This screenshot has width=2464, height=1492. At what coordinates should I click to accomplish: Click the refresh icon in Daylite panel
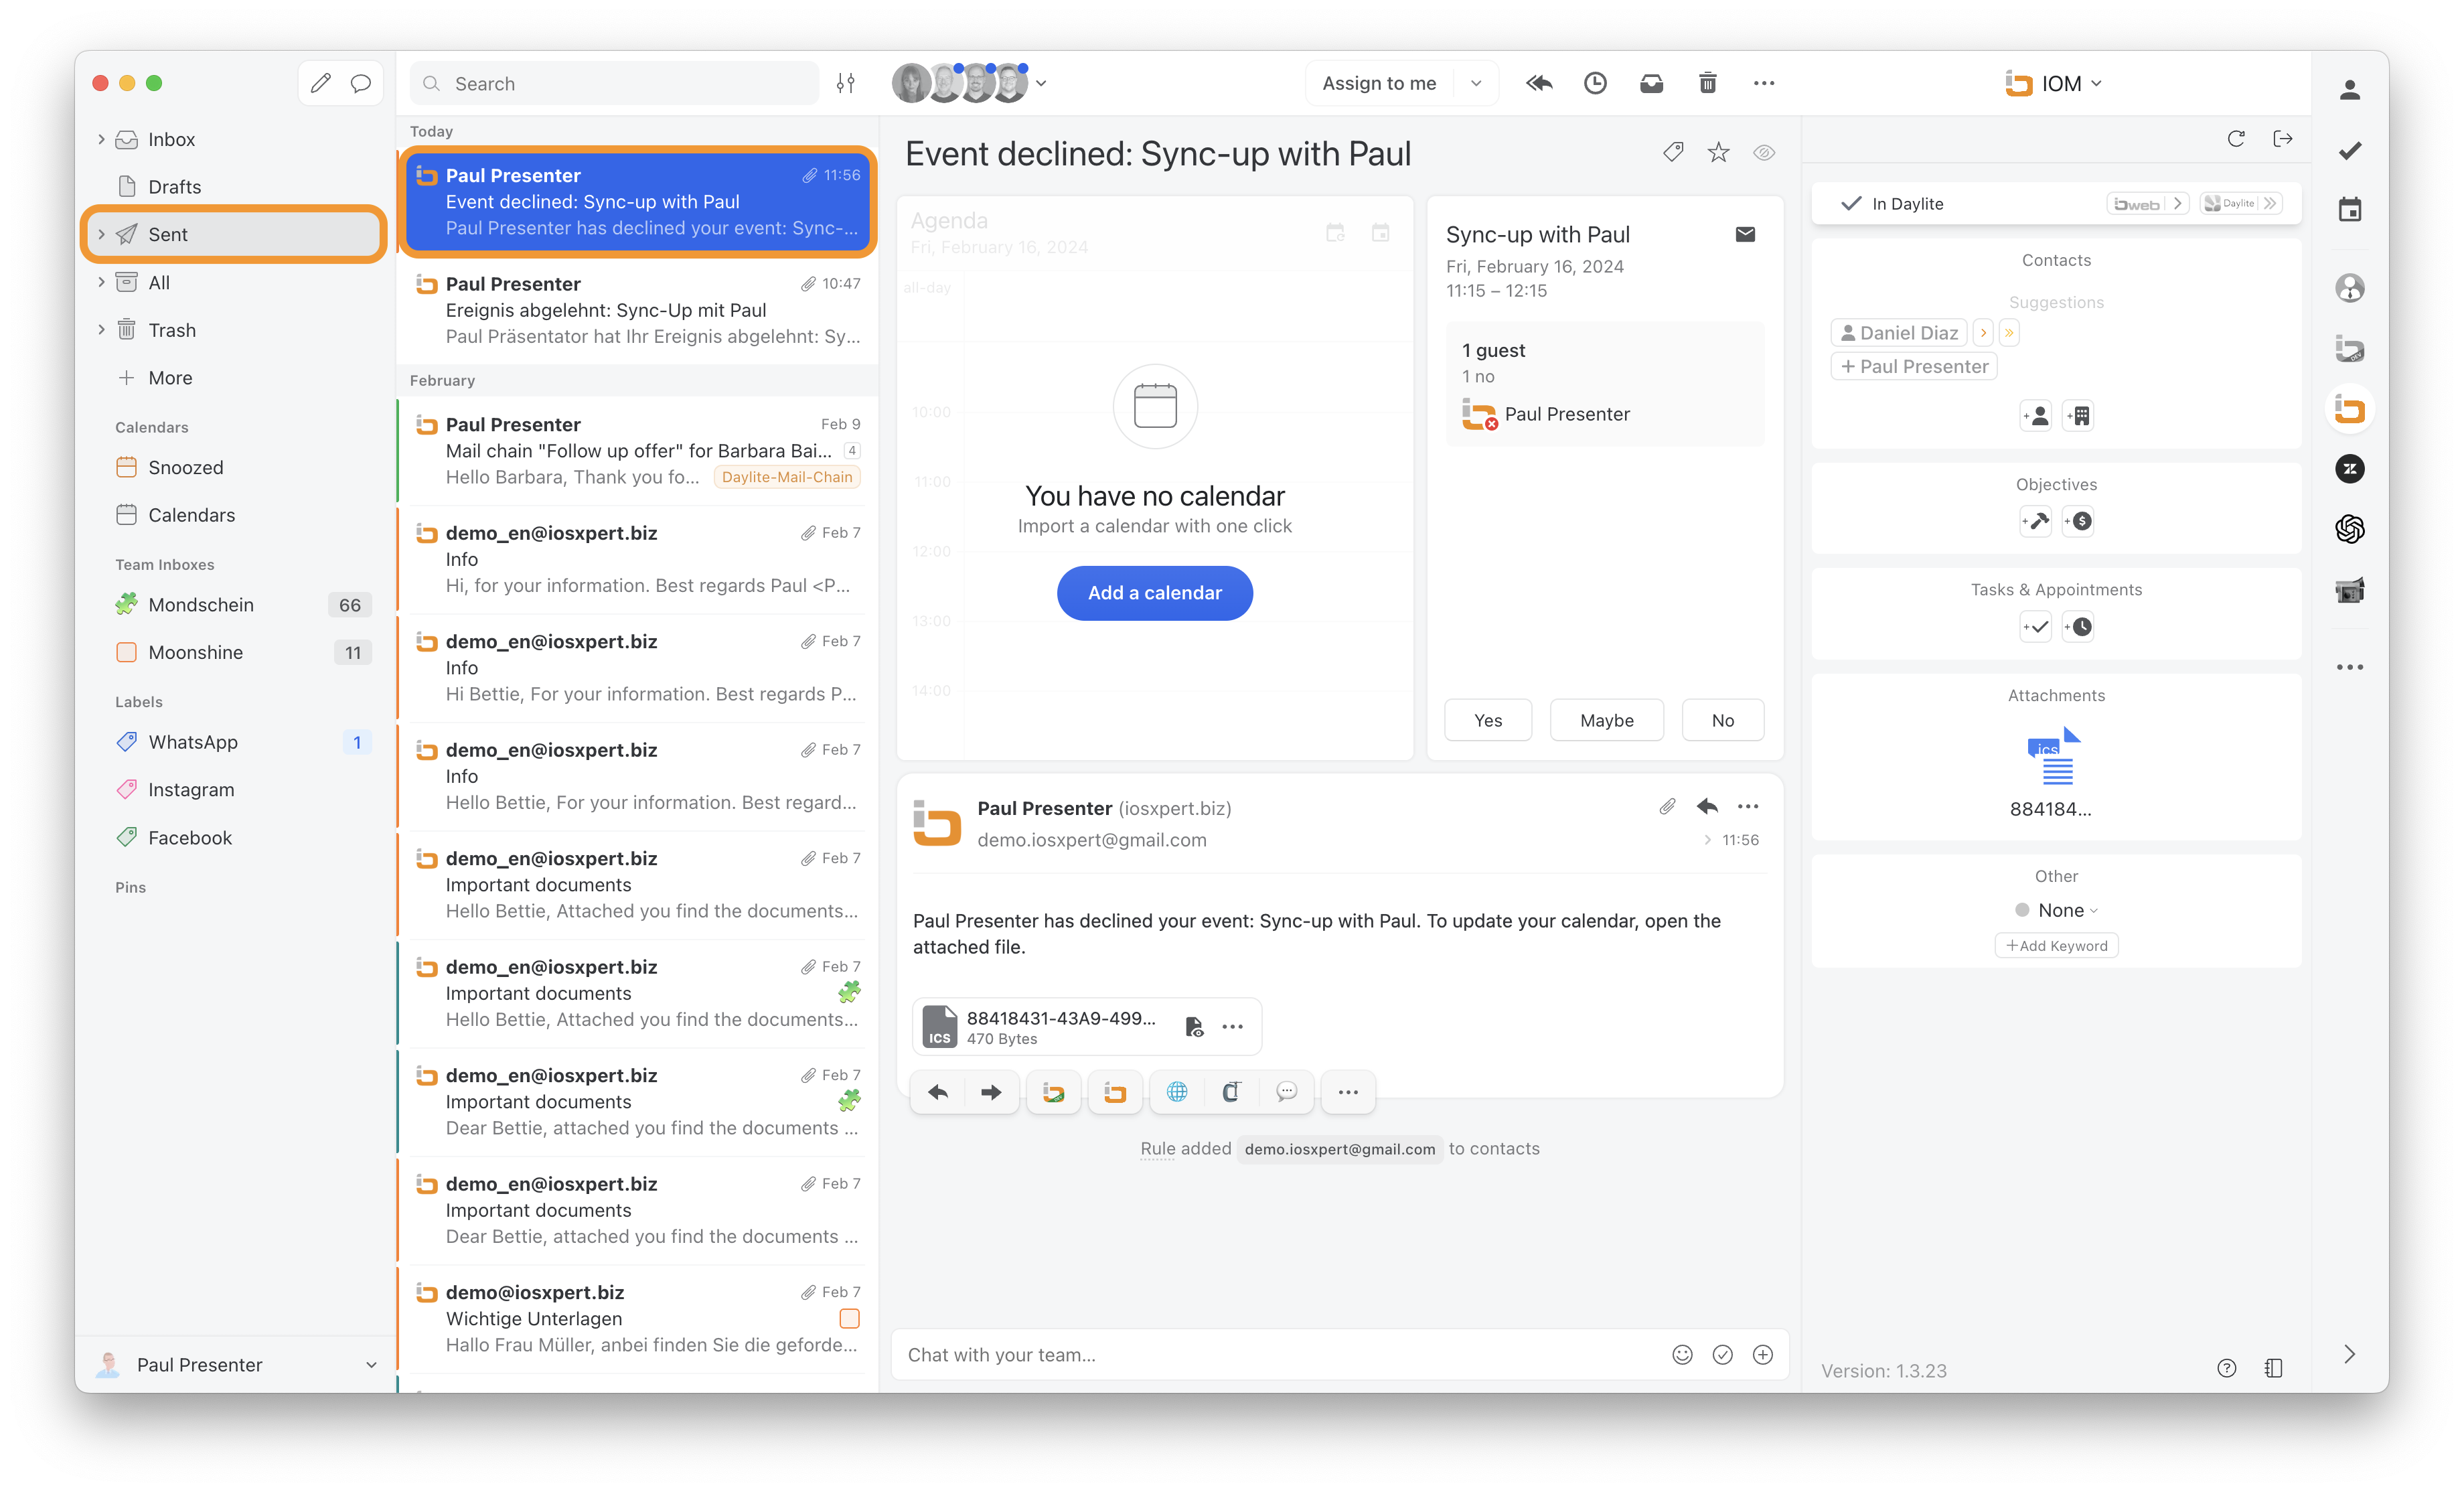[x=2236, y=139]
